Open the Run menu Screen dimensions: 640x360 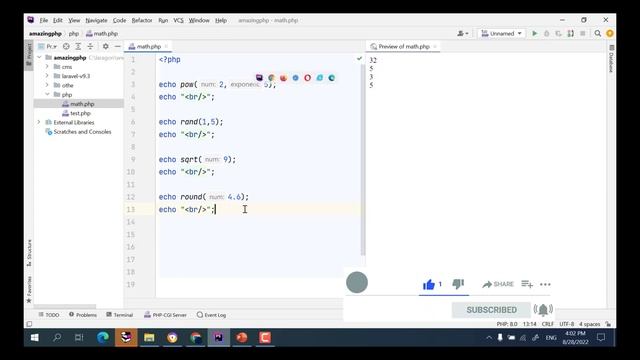click(163, 20)
